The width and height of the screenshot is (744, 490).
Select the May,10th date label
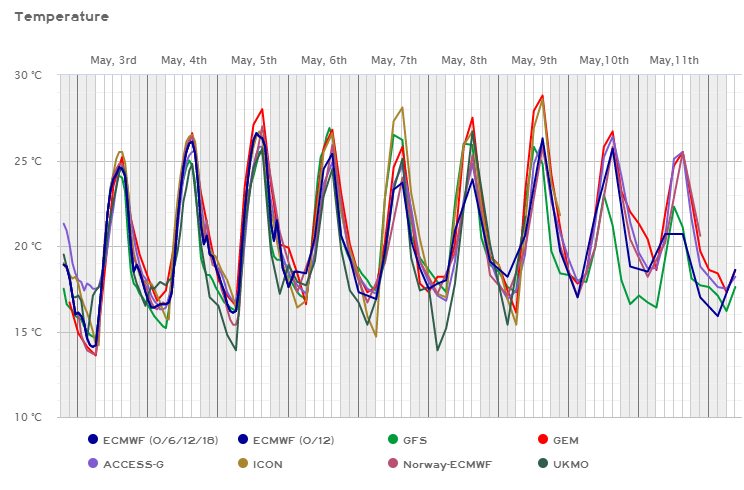pyautogui.click(x=604, y=60)
